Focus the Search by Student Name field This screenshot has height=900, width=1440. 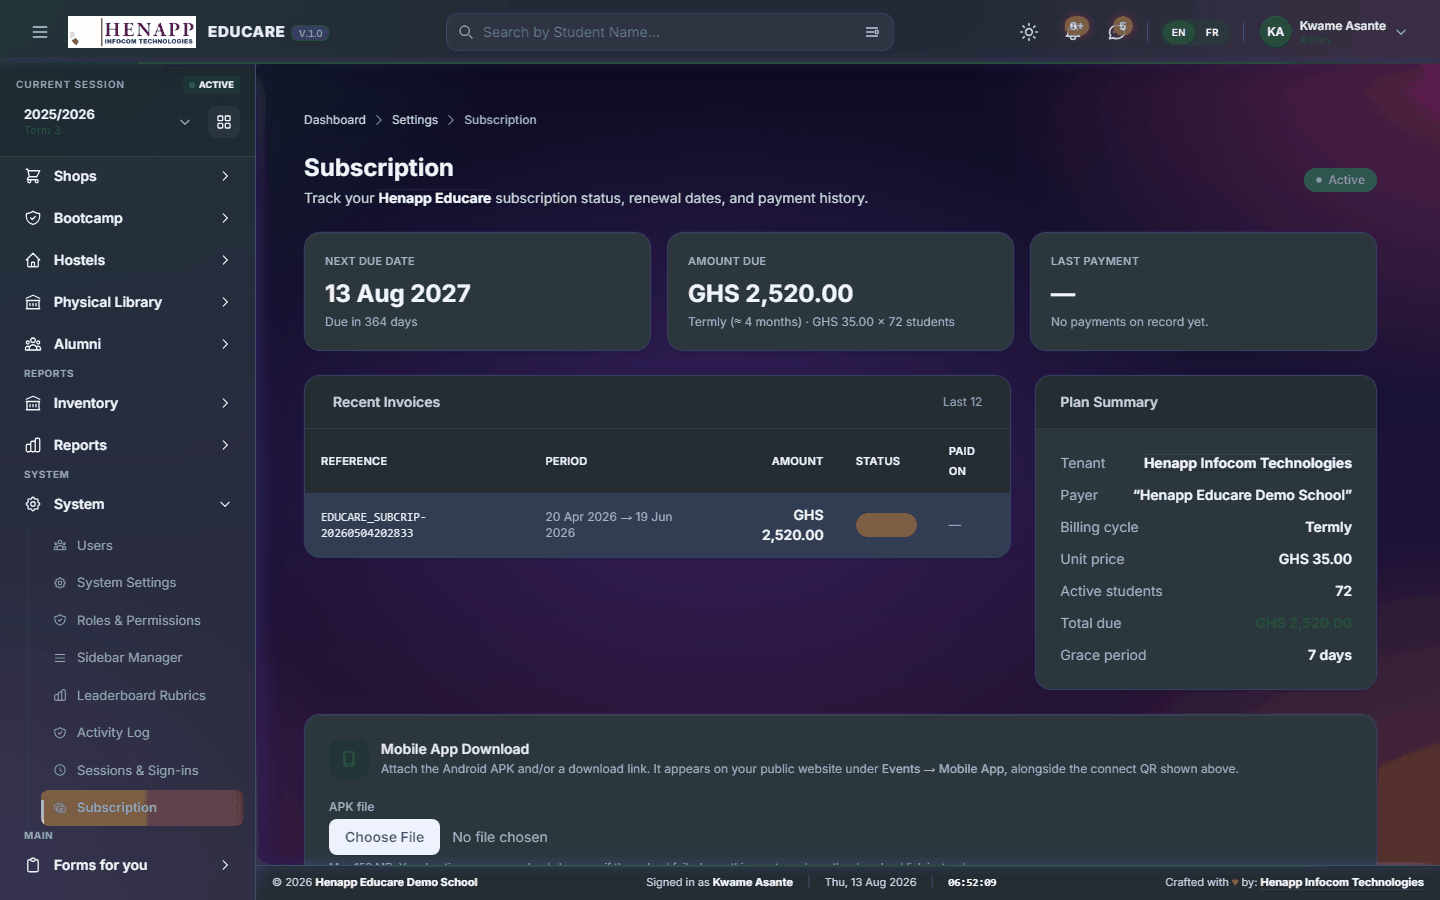point(670,32)
